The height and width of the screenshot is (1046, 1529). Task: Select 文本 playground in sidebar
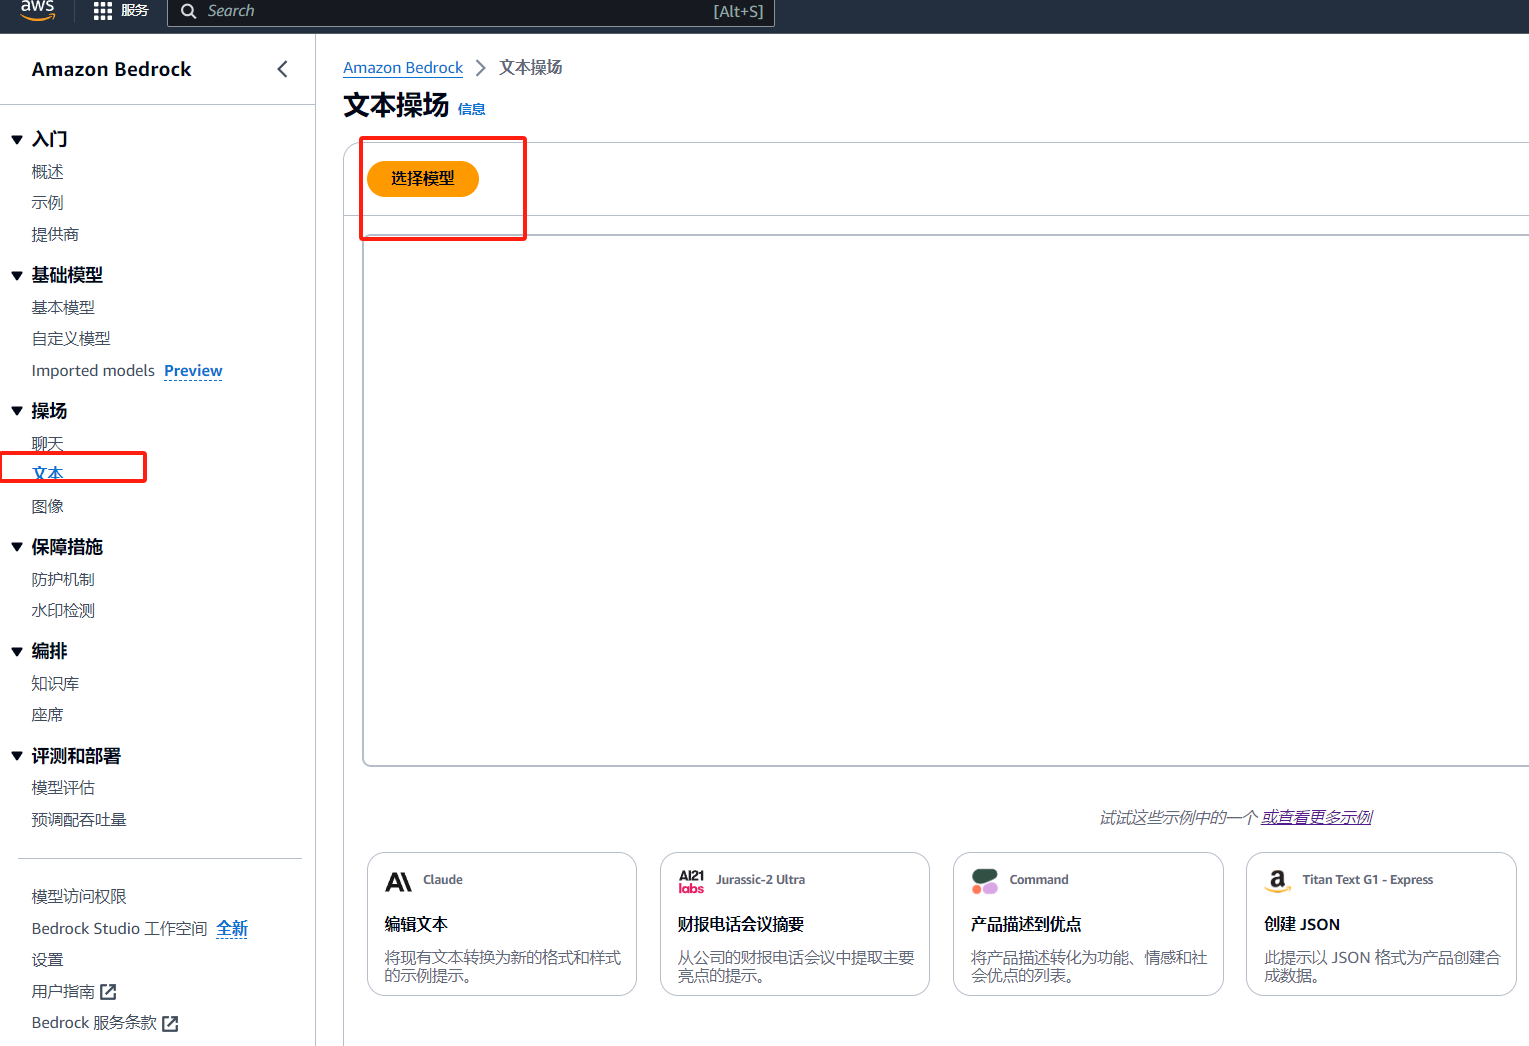click(x=47, y=474)
